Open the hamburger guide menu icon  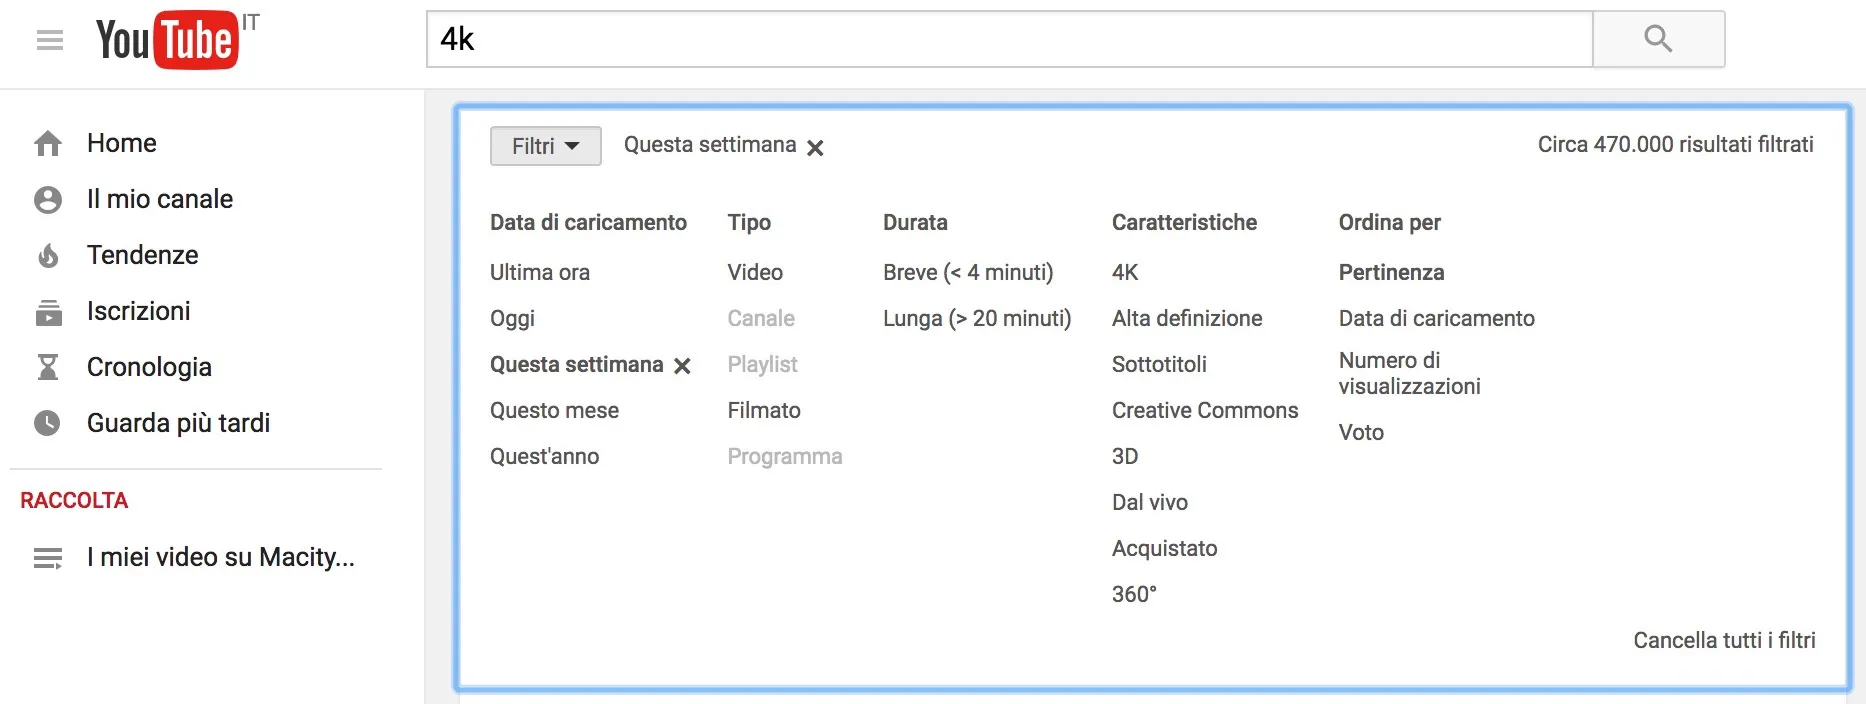click(49, 40)
